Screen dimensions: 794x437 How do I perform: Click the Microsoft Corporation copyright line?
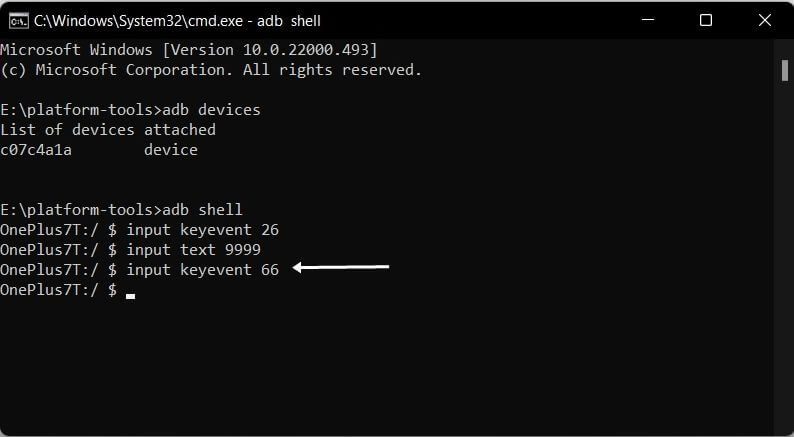click(210, 69)
